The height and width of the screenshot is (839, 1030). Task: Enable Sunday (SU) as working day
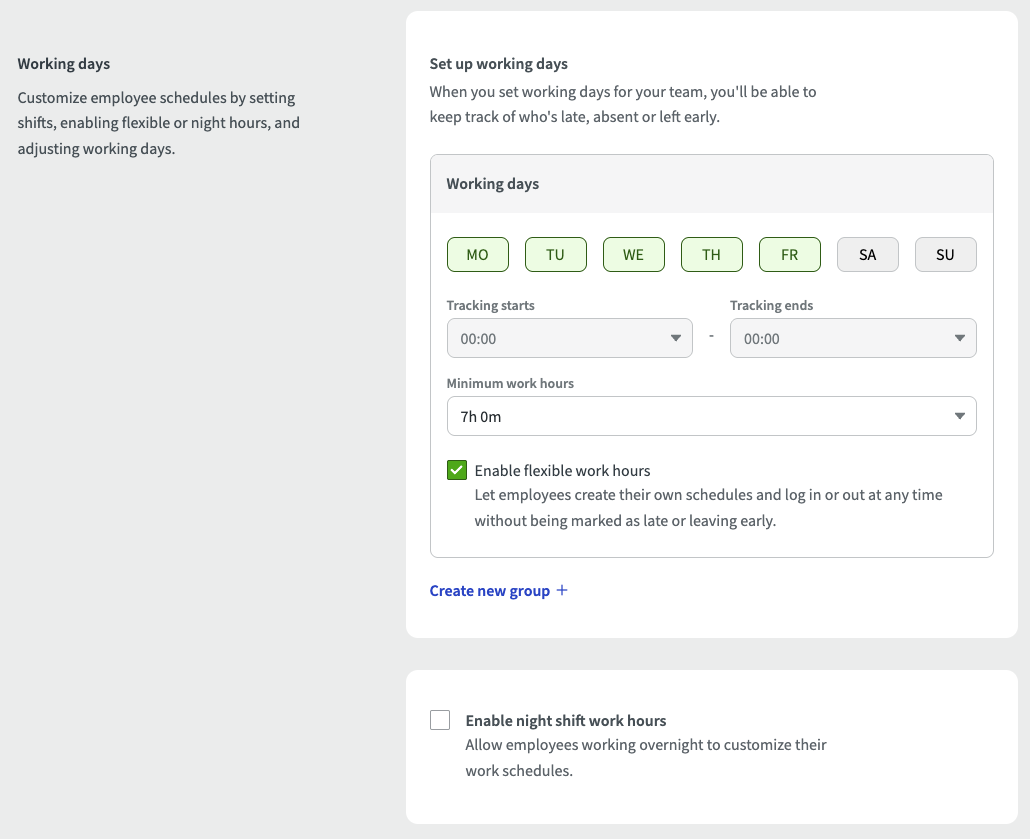point(945,254)
